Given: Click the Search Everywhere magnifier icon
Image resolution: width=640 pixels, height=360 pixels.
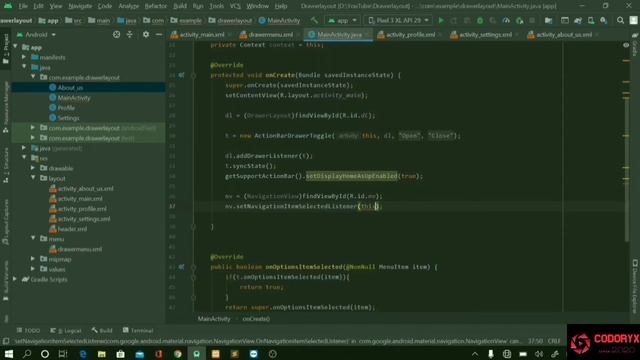Looking at the screenshot, I should click(620, 20).
